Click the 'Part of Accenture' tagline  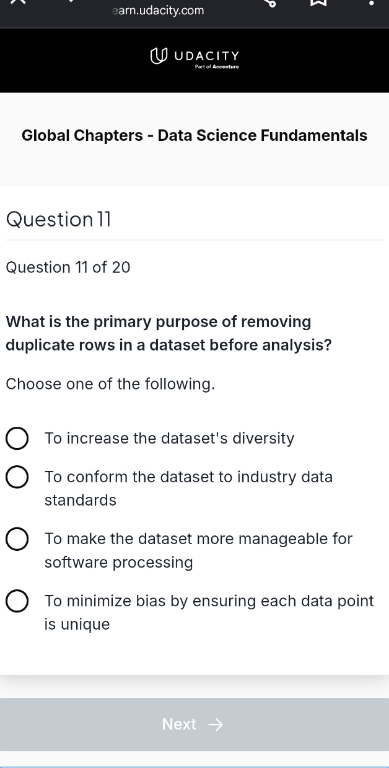(217, 67)
